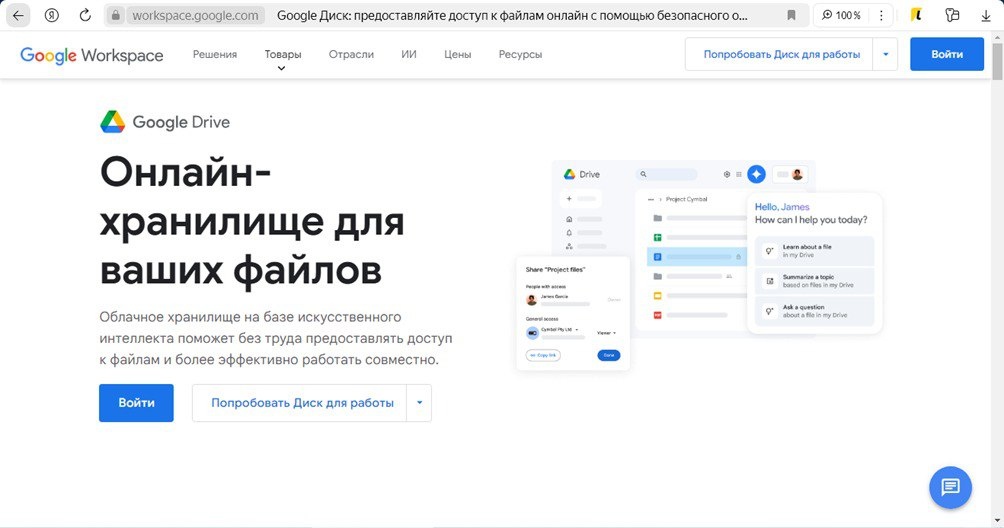The image size is (1004, 528).
Task: Open the Товары menu
Action: pyautogui.click(x=283, y=54)
